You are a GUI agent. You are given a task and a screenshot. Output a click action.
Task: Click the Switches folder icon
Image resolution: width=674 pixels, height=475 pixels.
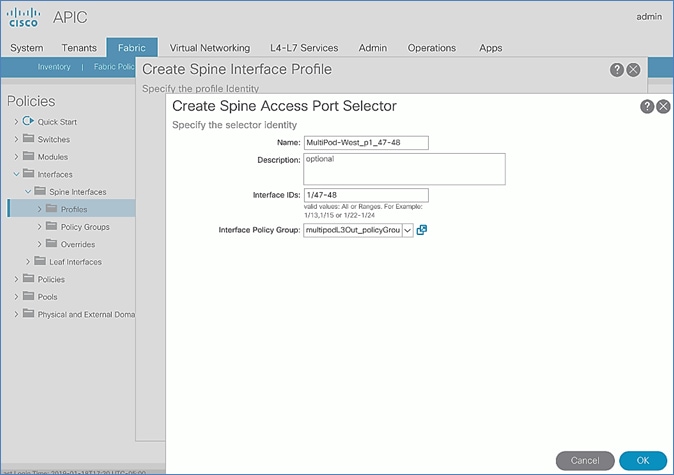(28, 138)
